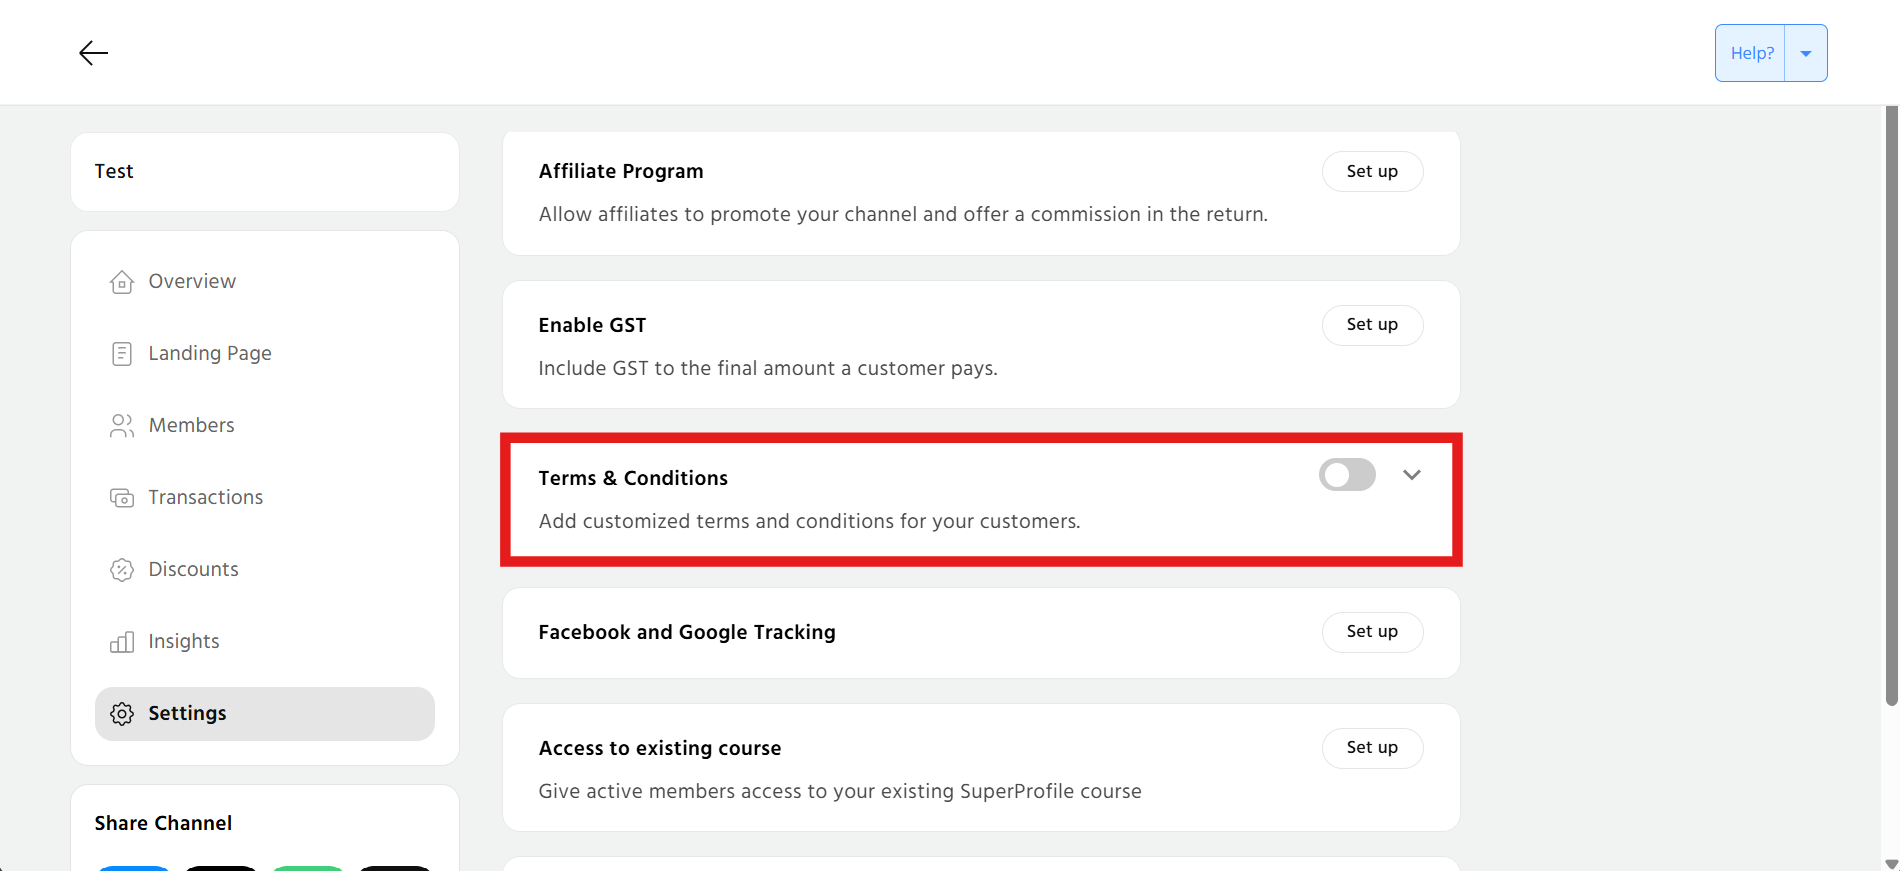Click the Settings gear icon

(122, 714)
